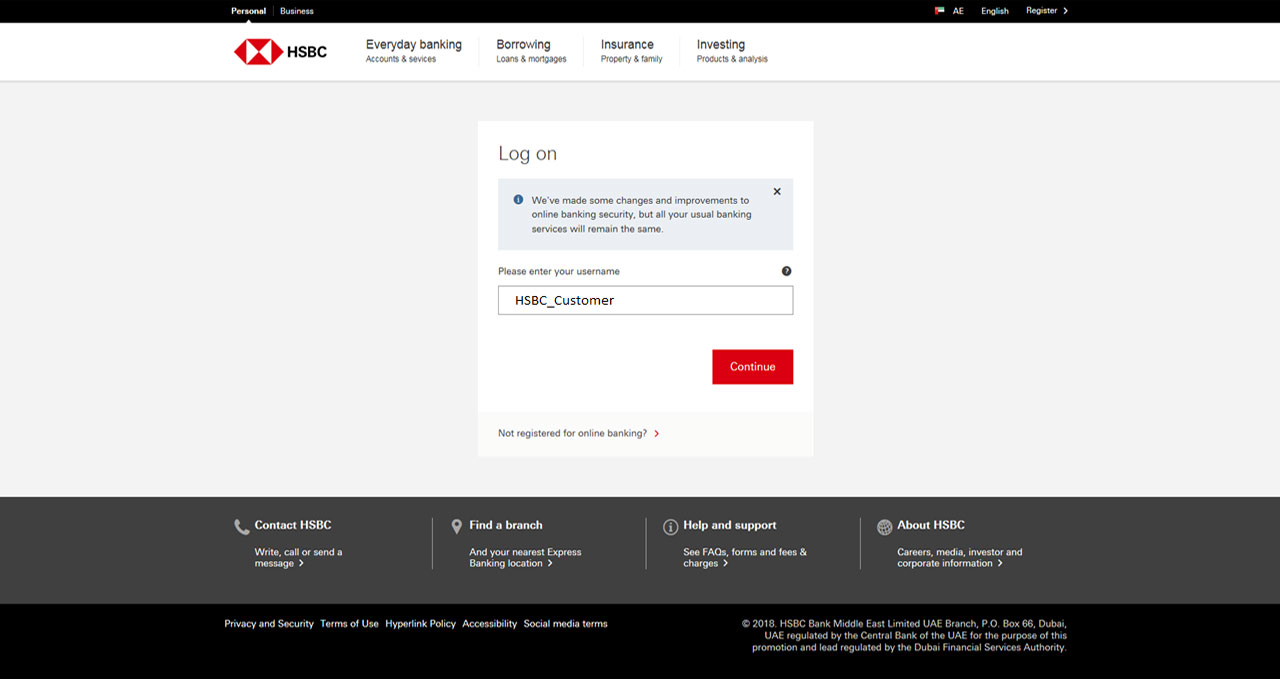Click the Find a branch pin icon
Image resolution: width=1280 pixels, height=679 pixels.
pos(457,526)
